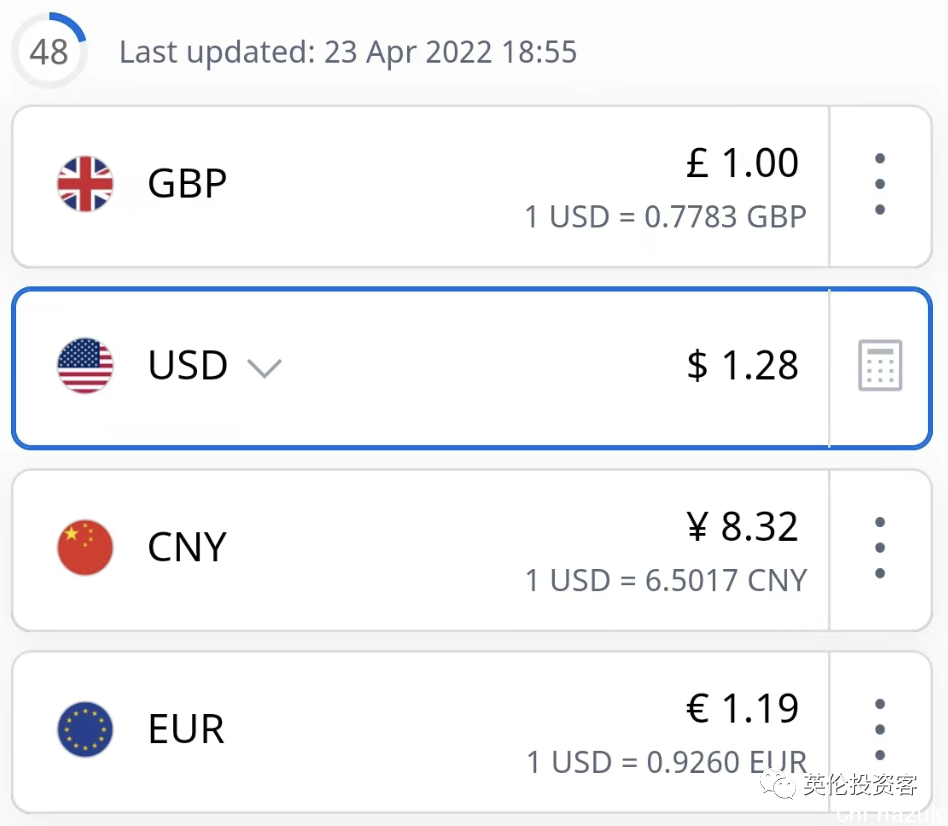Open the calculator icon in USD row
The height and width of the screenshot is (826, 948).
pyautogui.click(x=880, y=366)
